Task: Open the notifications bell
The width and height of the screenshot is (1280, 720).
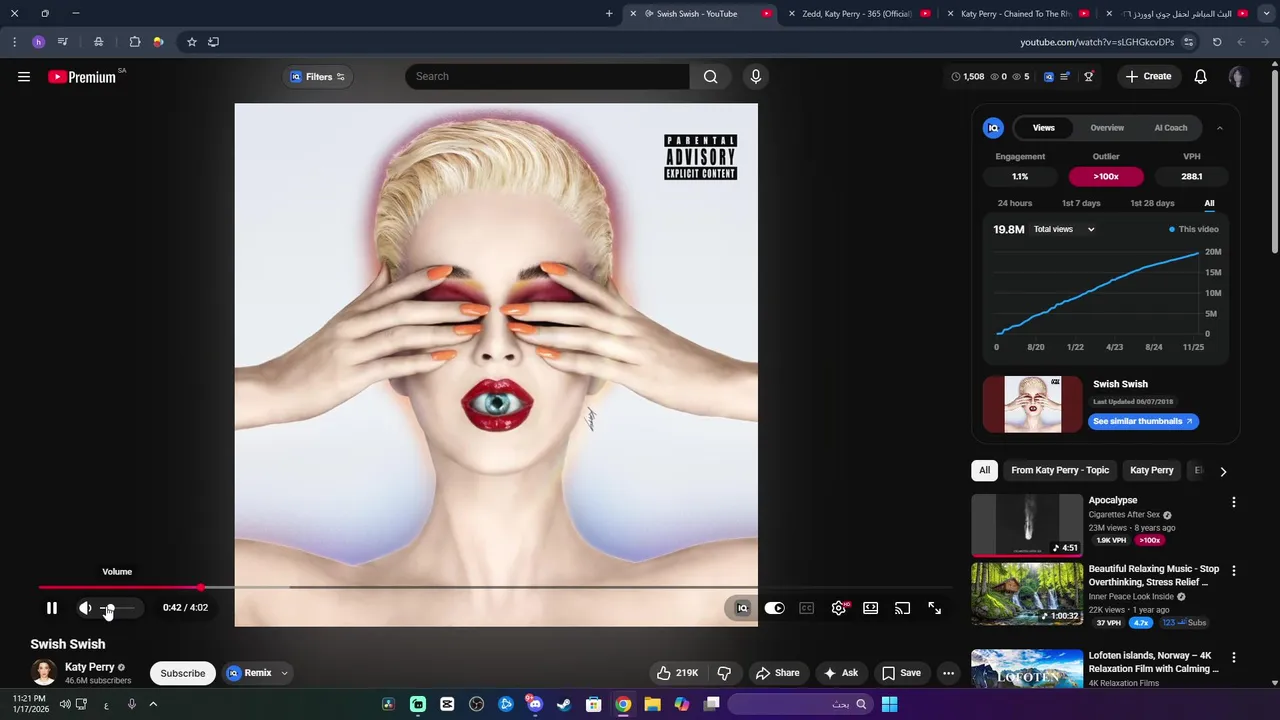Action: pos(1200,76)
